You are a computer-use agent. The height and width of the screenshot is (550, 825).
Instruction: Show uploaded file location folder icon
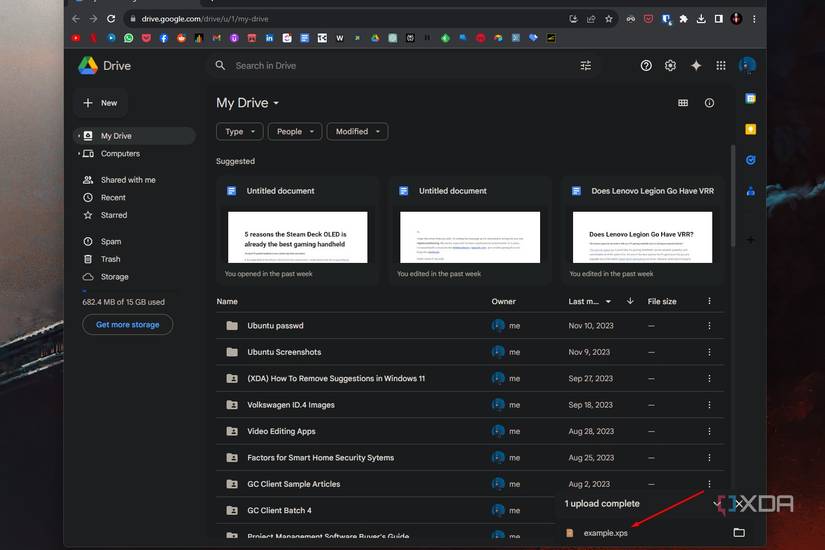pyautogui.click(x=739, y=533)
